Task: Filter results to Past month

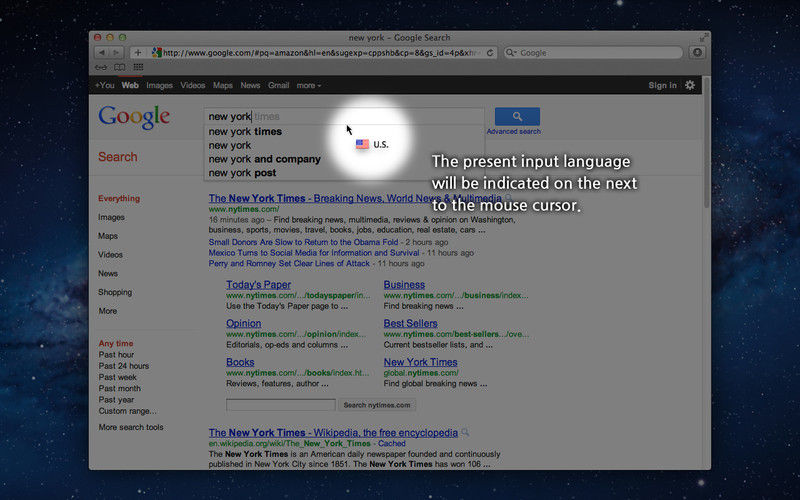Action: pos(119,388)
